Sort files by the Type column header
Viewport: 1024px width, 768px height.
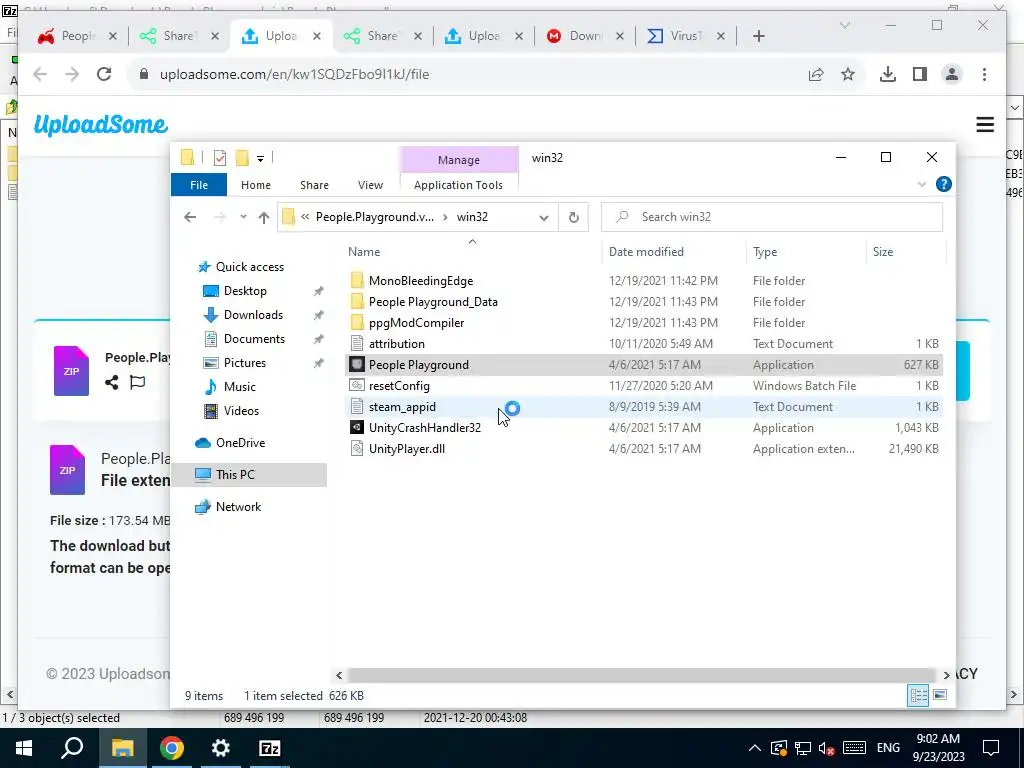pos(765,251)
